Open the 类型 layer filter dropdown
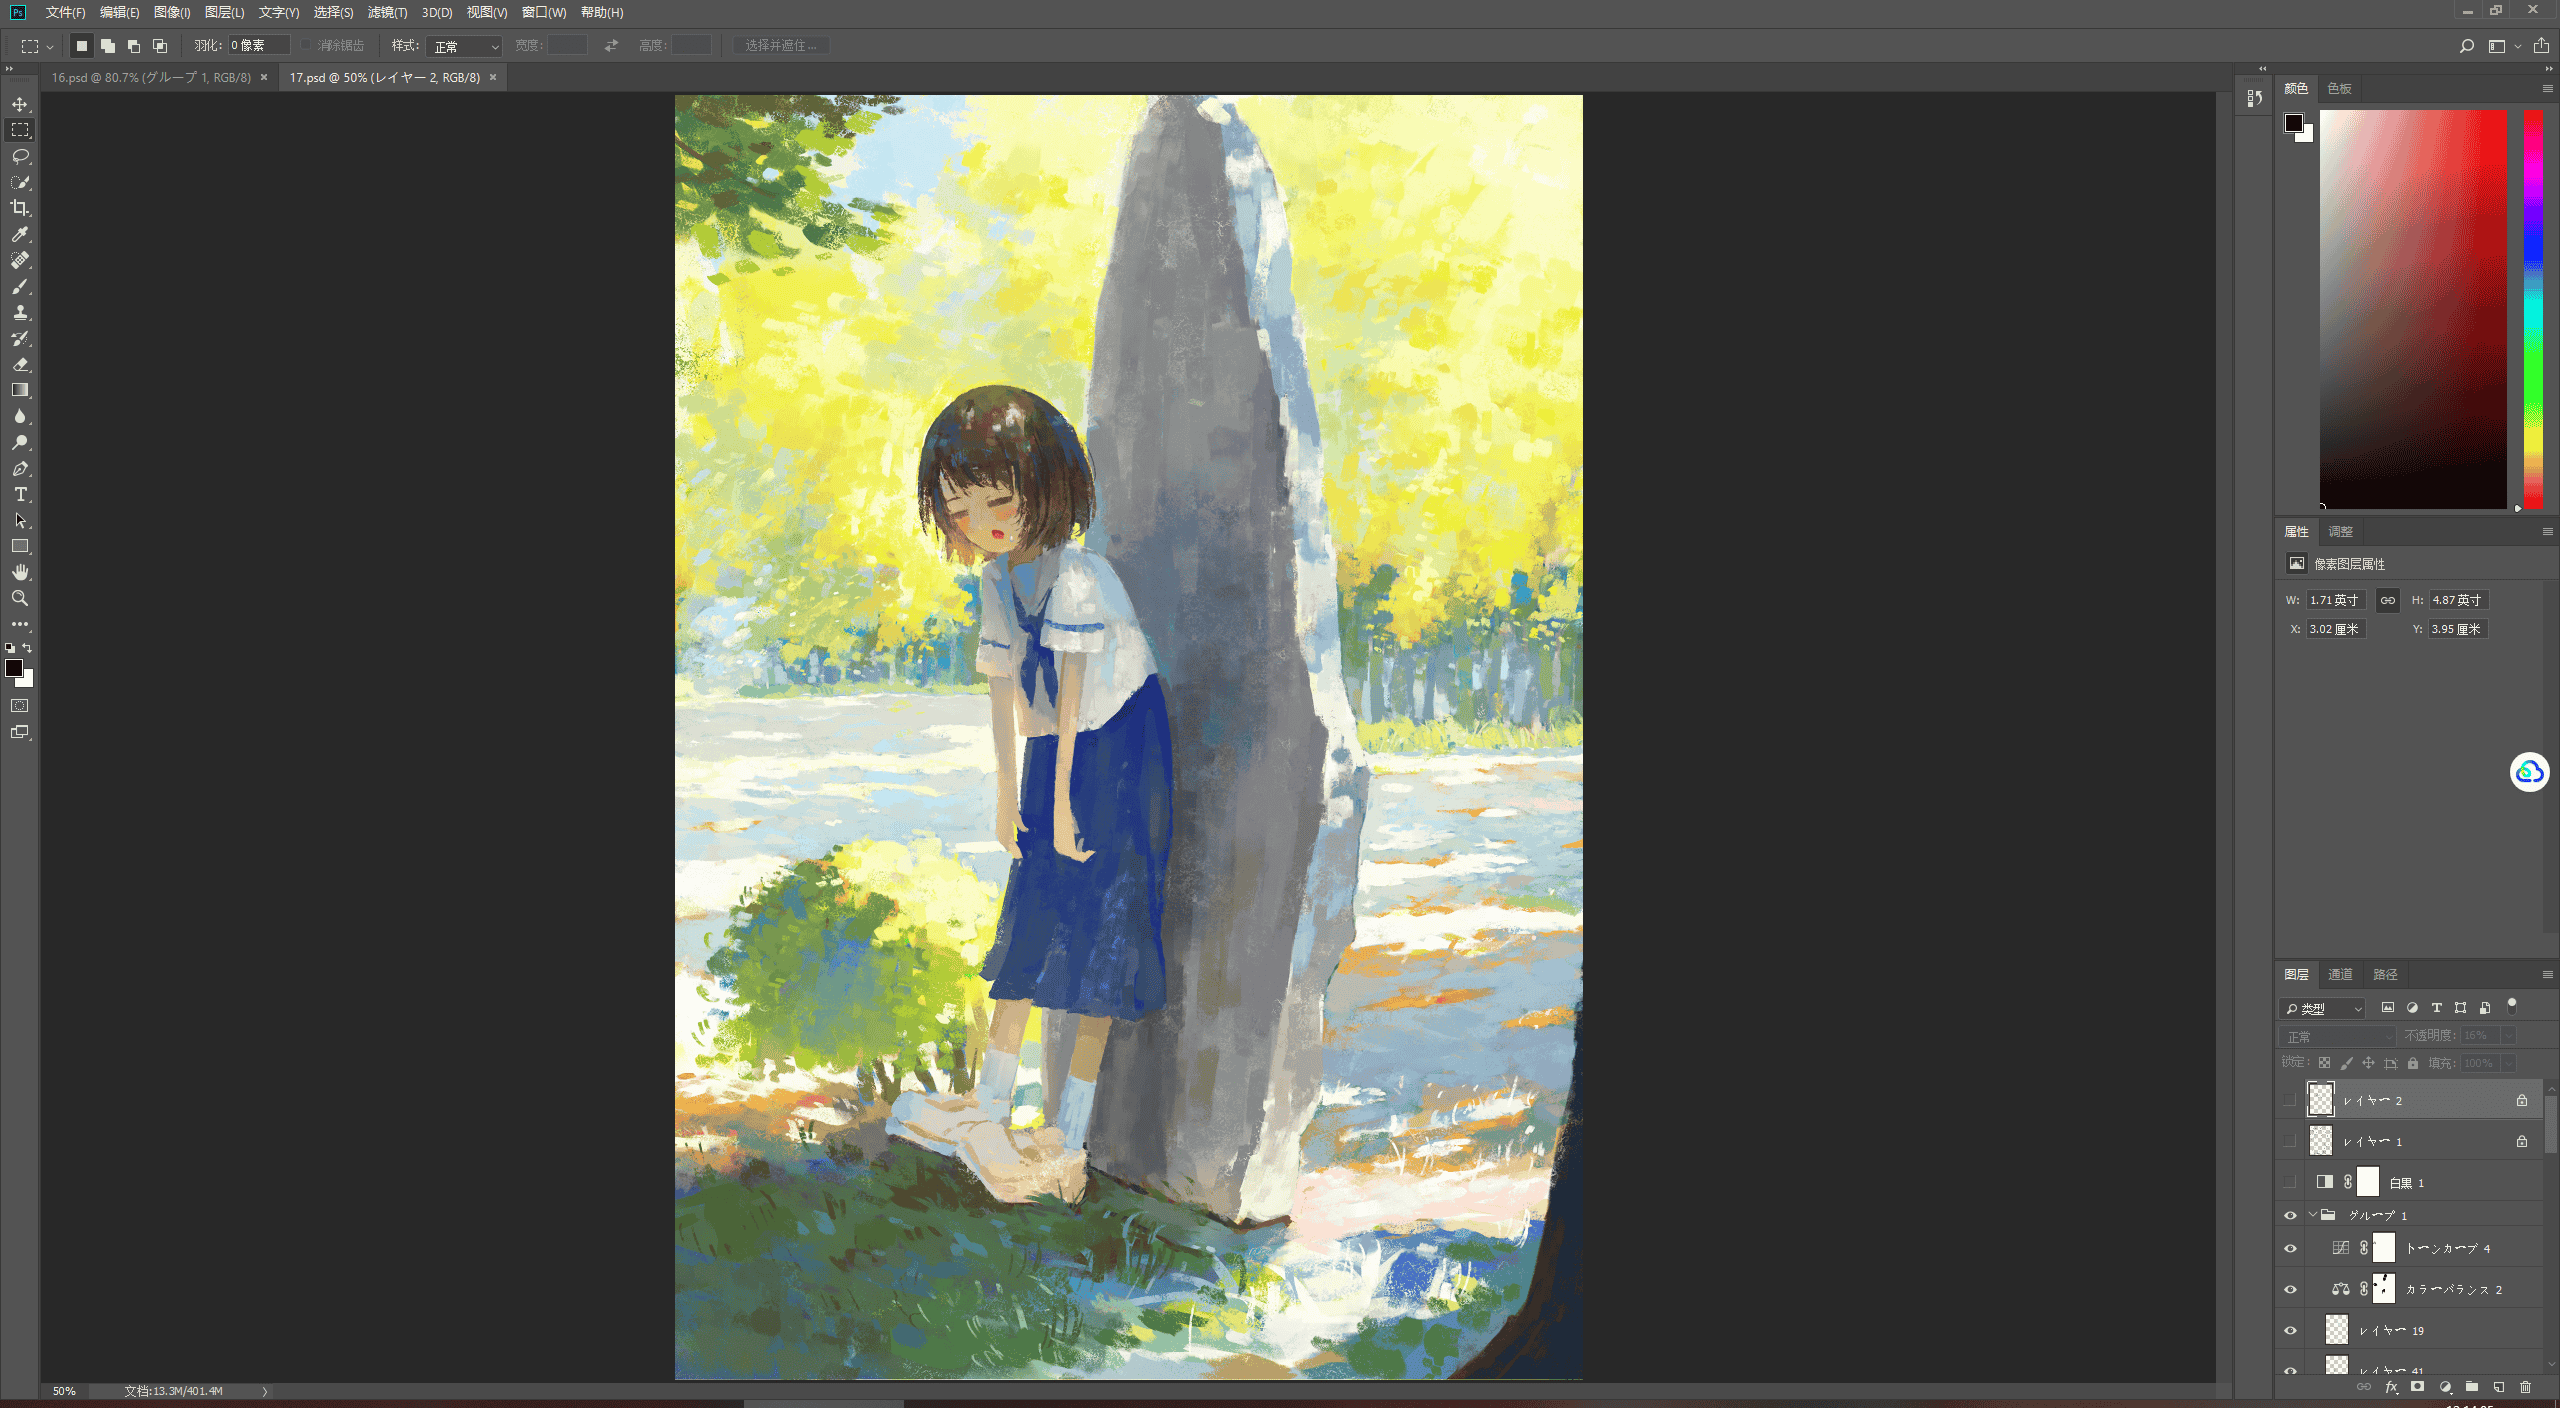 point(2322,1008)
